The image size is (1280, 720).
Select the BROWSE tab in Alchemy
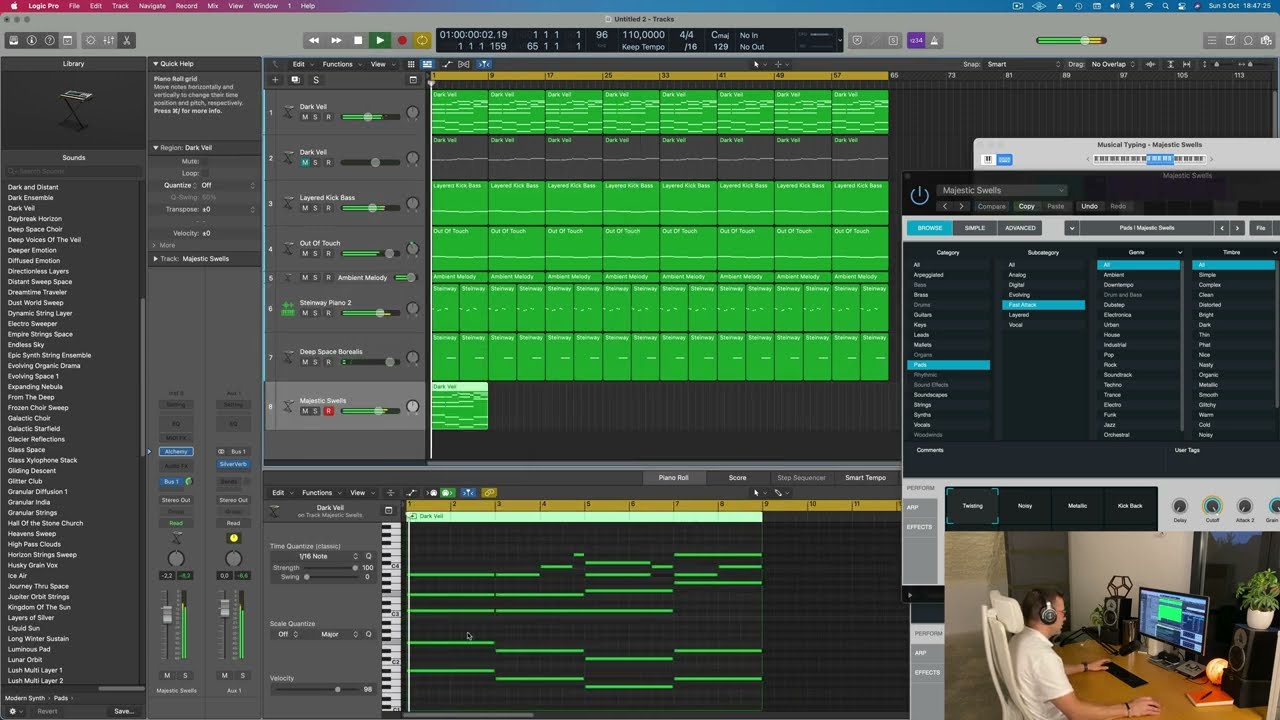click(930, 228)
